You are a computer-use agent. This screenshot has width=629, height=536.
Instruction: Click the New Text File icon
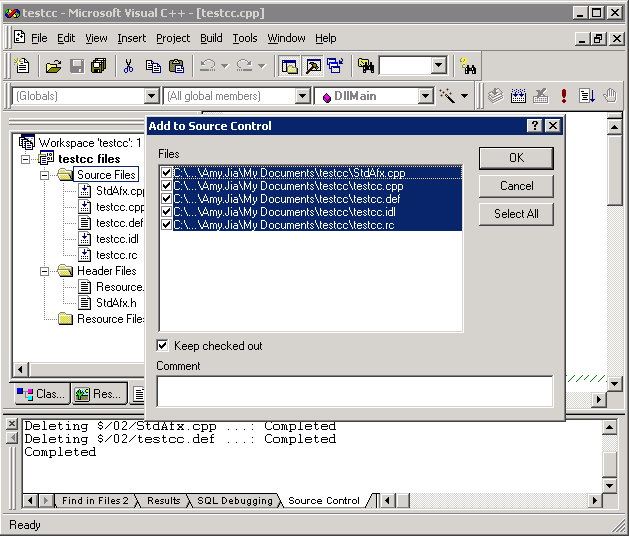pos(22,66)
